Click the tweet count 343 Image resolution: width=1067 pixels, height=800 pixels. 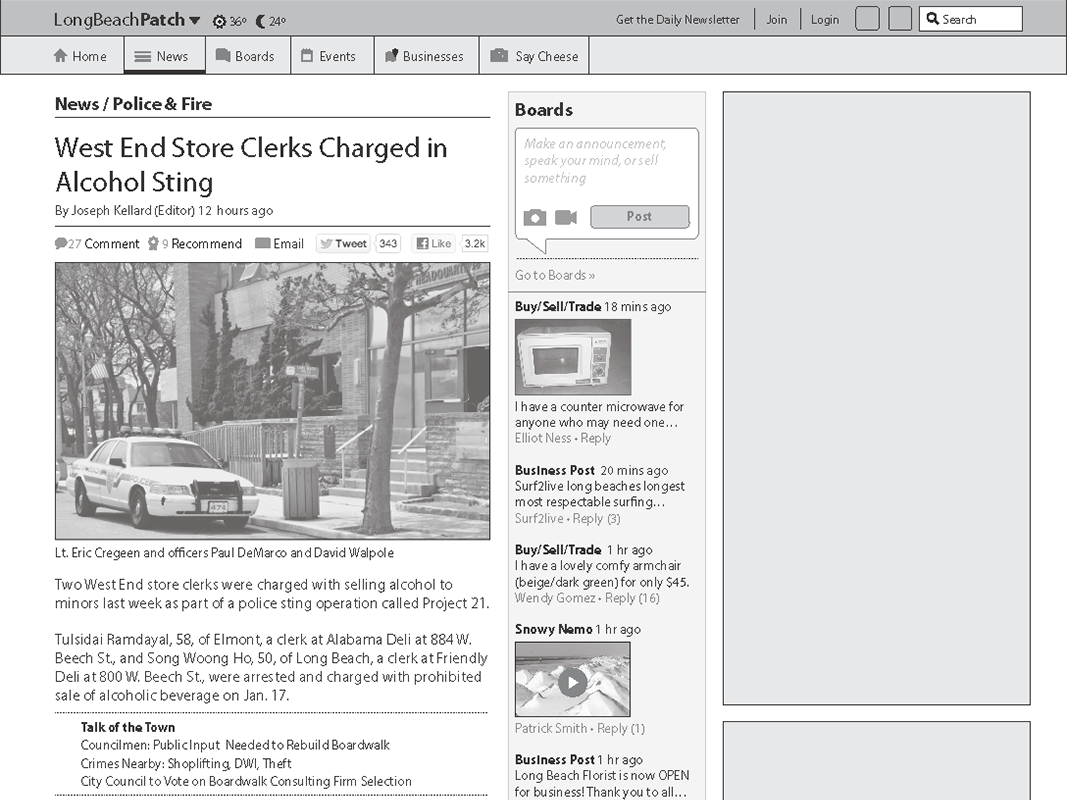(x=388, y=244)
